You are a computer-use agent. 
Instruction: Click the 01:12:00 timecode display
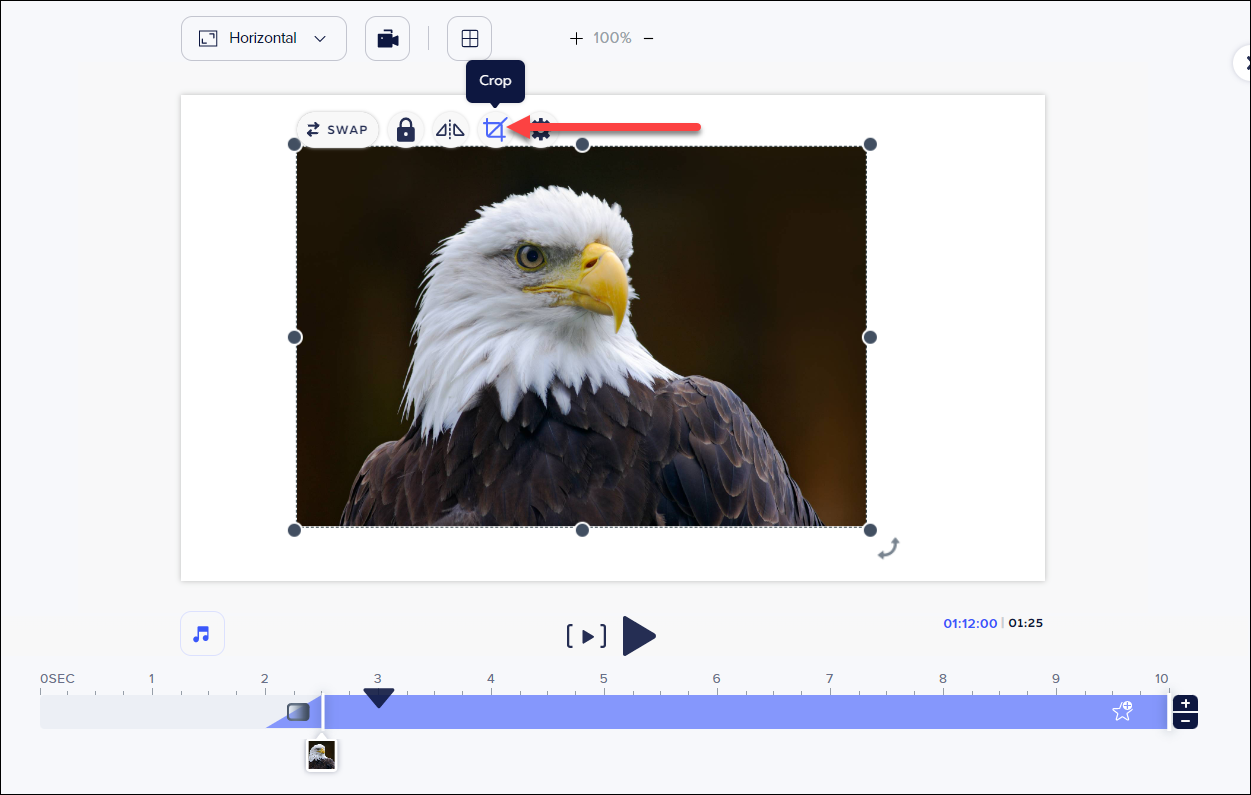pos(969,622)
